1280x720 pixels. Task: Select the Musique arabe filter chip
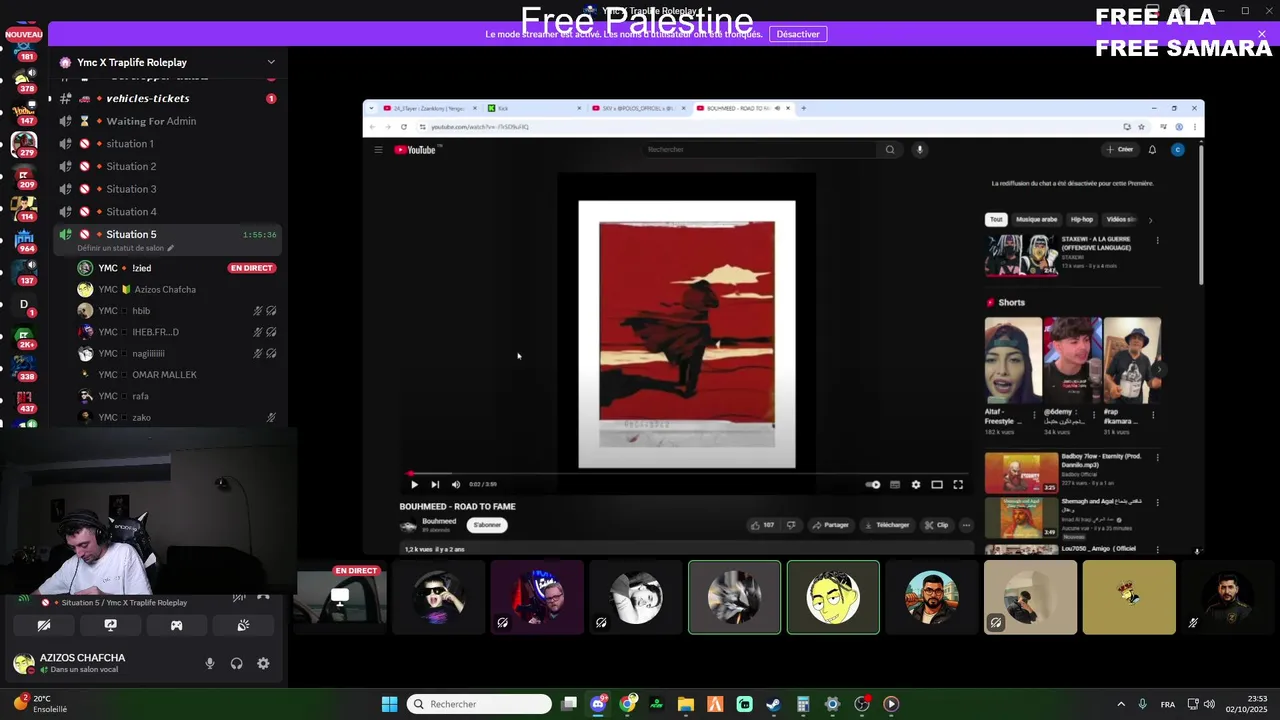tap(1036, 219)
